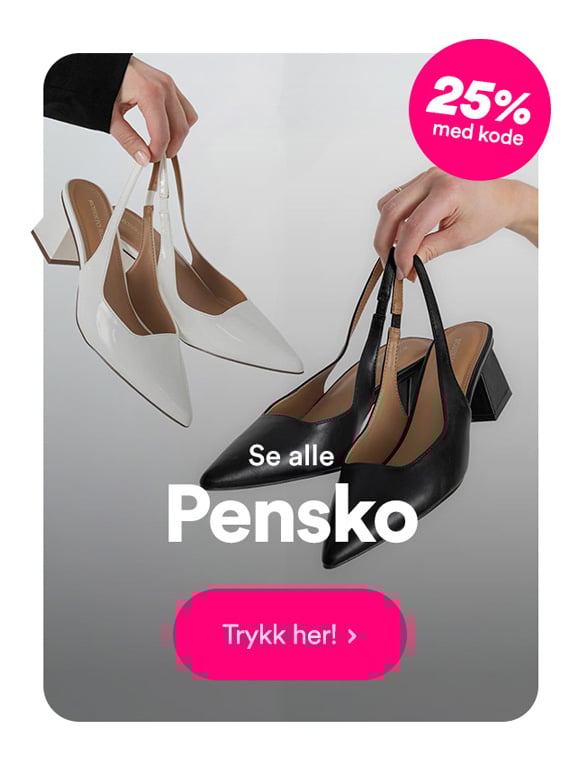
Task: Select the "Se alle" text
Action: pyautogui.click(x=291, y=456)
